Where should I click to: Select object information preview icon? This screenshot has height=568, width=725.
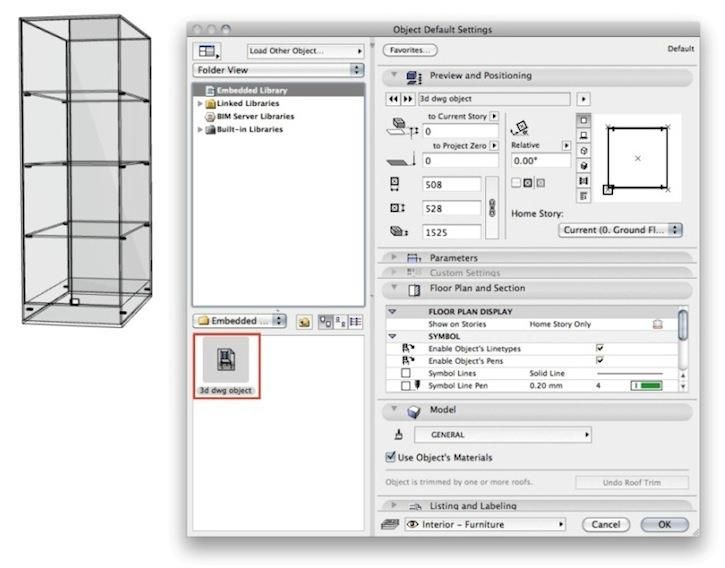tap(584, 196)
